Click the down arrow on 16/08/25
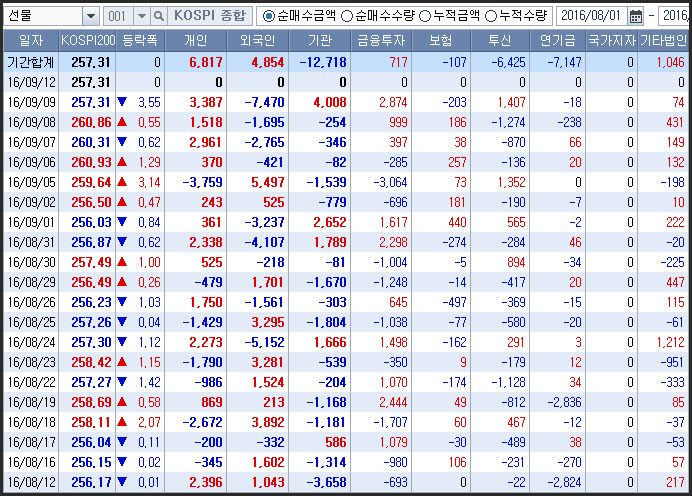 click(x=122, y=322)
